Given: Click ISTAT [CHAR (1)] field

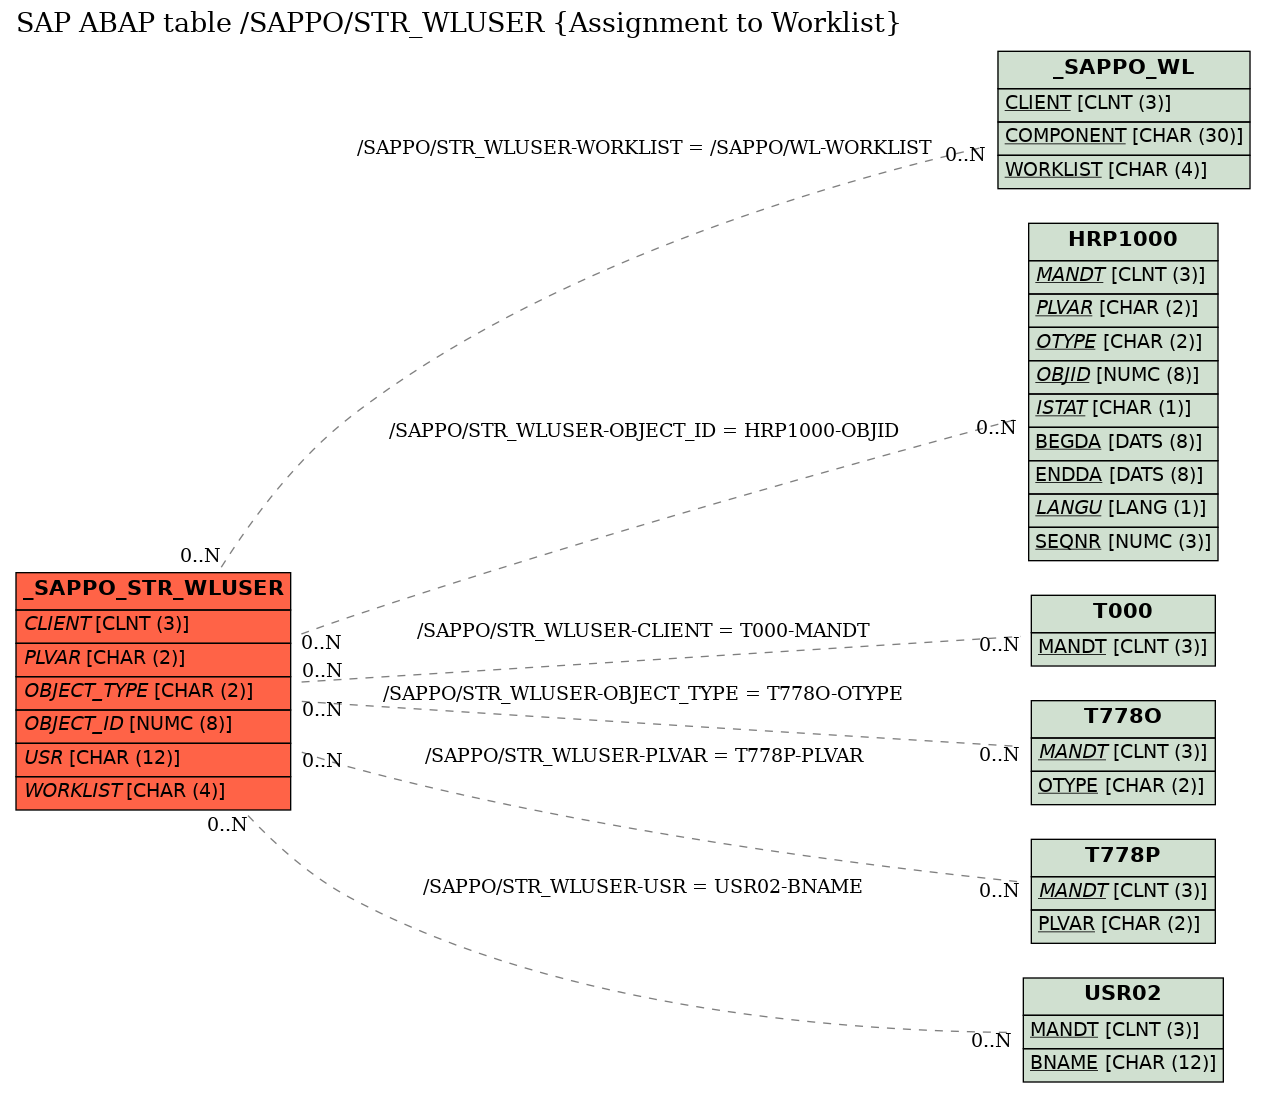Looking at the screenshot, I should point(1123,409).
